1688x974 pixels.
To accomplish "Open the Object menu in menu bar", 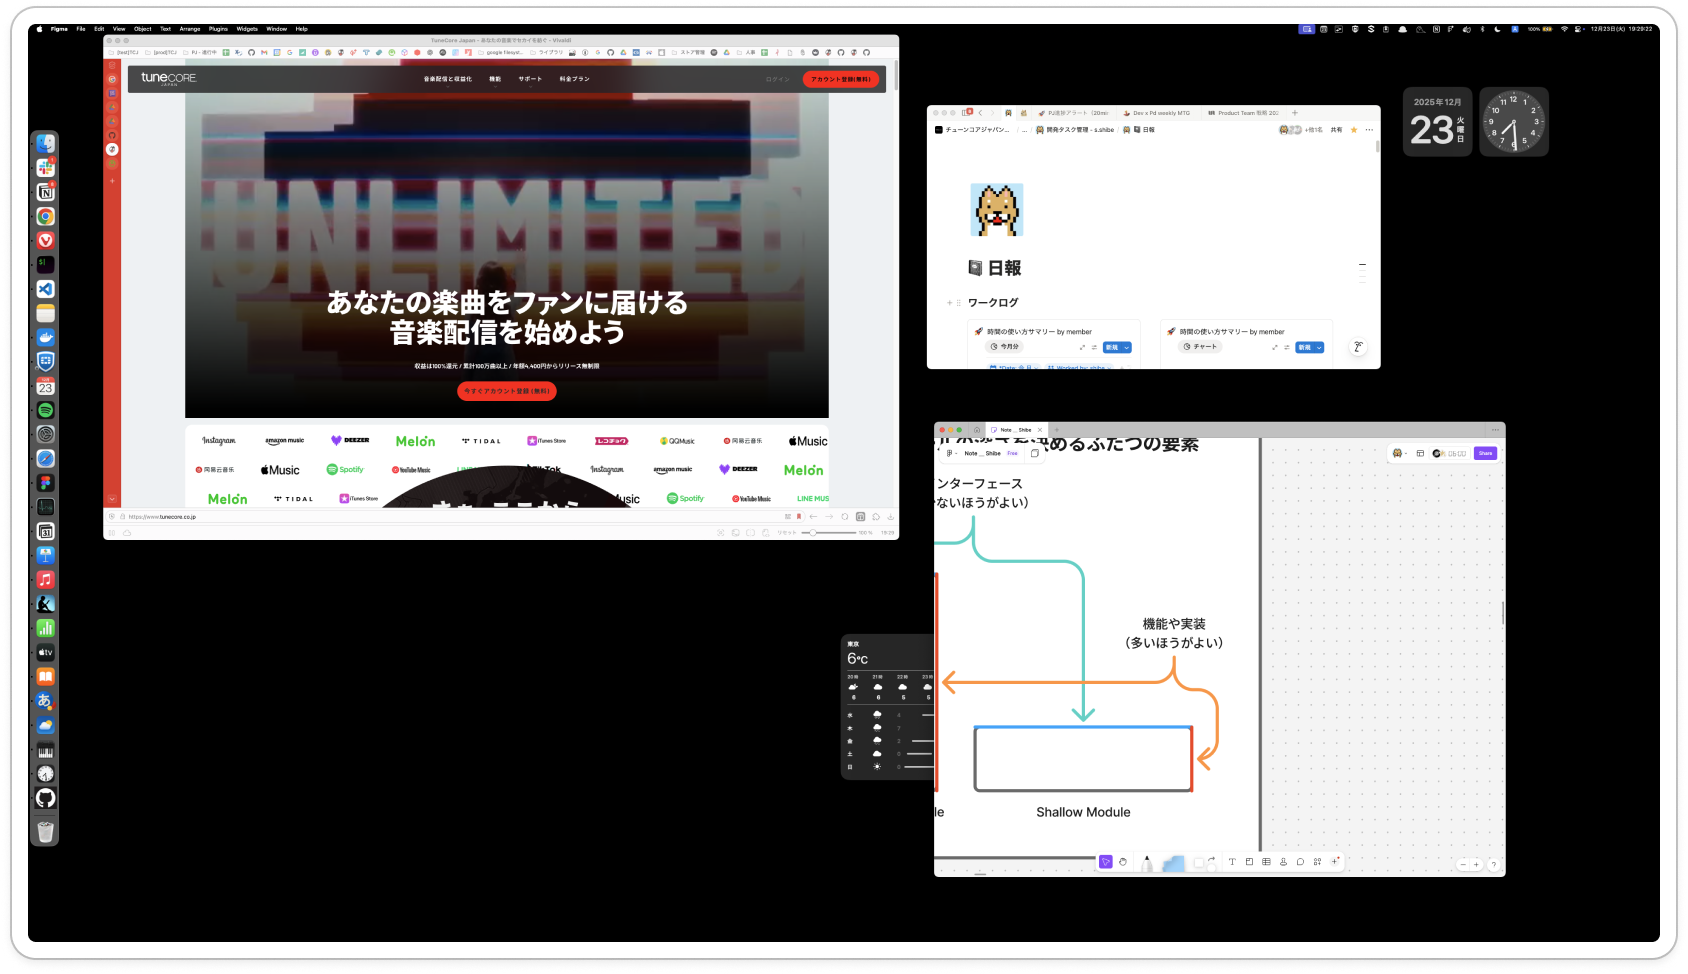I will point(143,29).
